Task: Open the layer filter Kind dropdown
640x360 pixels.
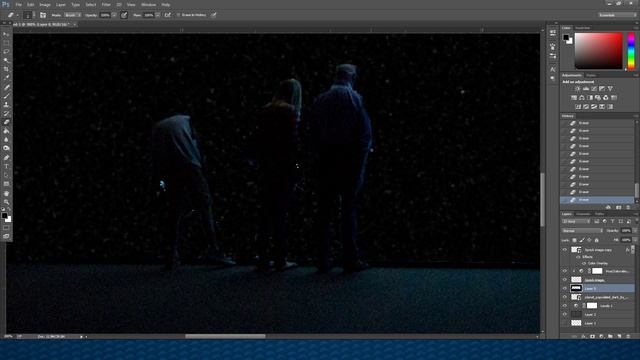Action: click(576, 221)
